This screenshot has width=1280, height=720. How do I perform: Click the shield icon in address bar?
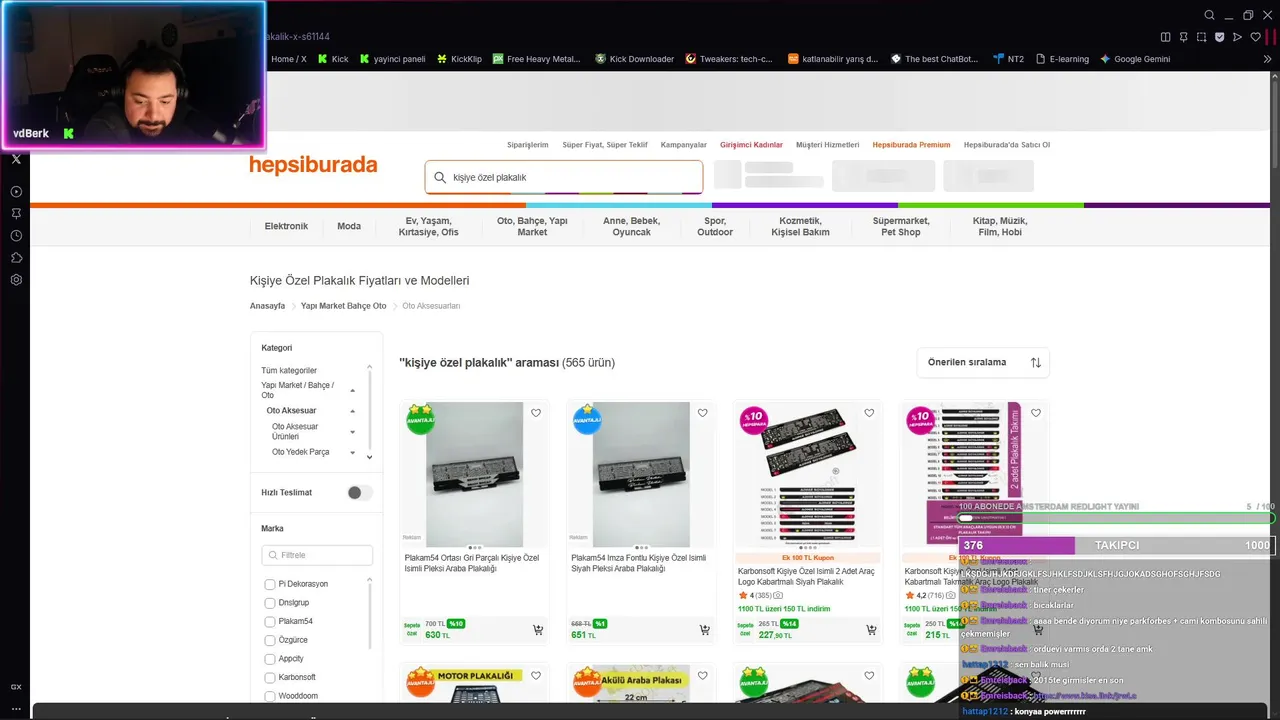(x=1219, y=37)
